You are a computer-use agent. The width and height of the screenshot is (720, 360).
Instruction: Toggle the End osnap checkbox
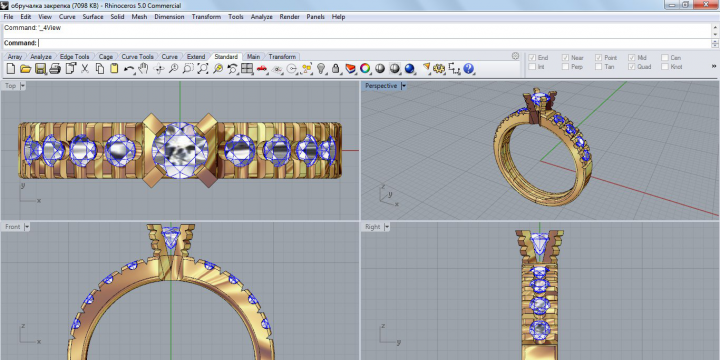532,58
